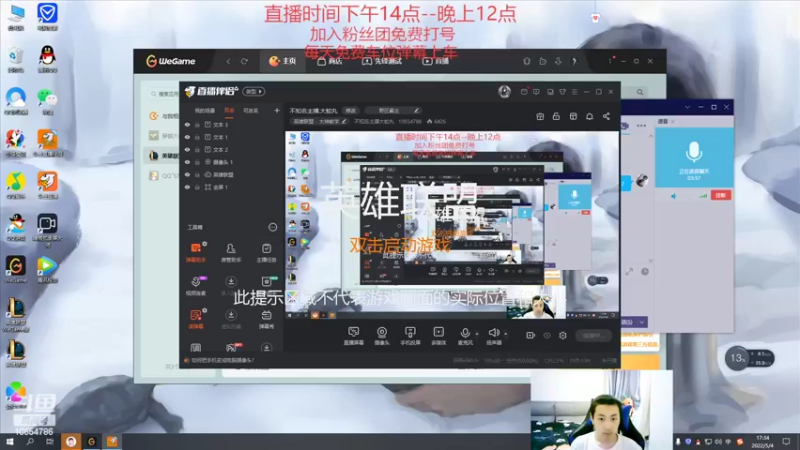The height and width of the screenshot is (450, 800).
Task: Close the 语音 tab in the QQ window
Action: 673,121
